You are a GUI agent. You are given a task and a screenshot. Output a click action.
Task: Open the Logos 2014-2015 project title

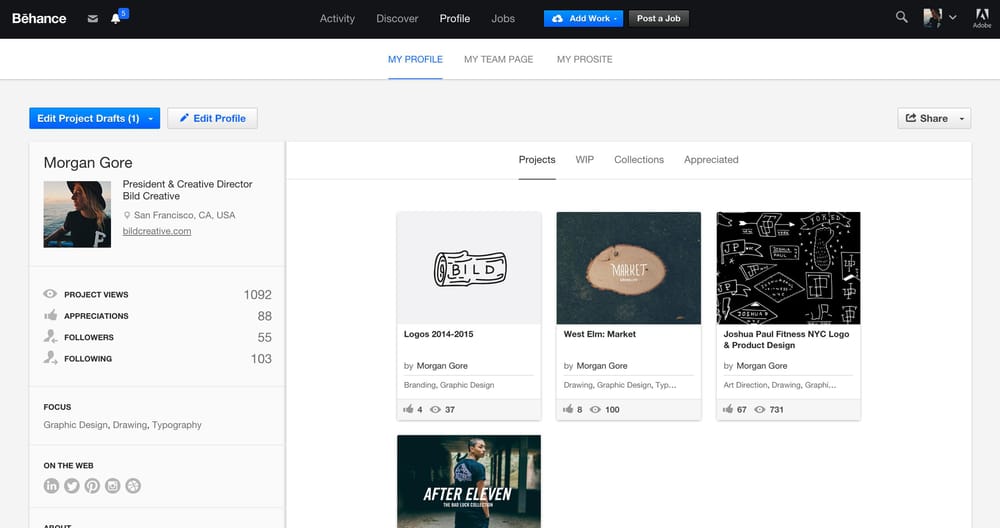tap(439, 334)
